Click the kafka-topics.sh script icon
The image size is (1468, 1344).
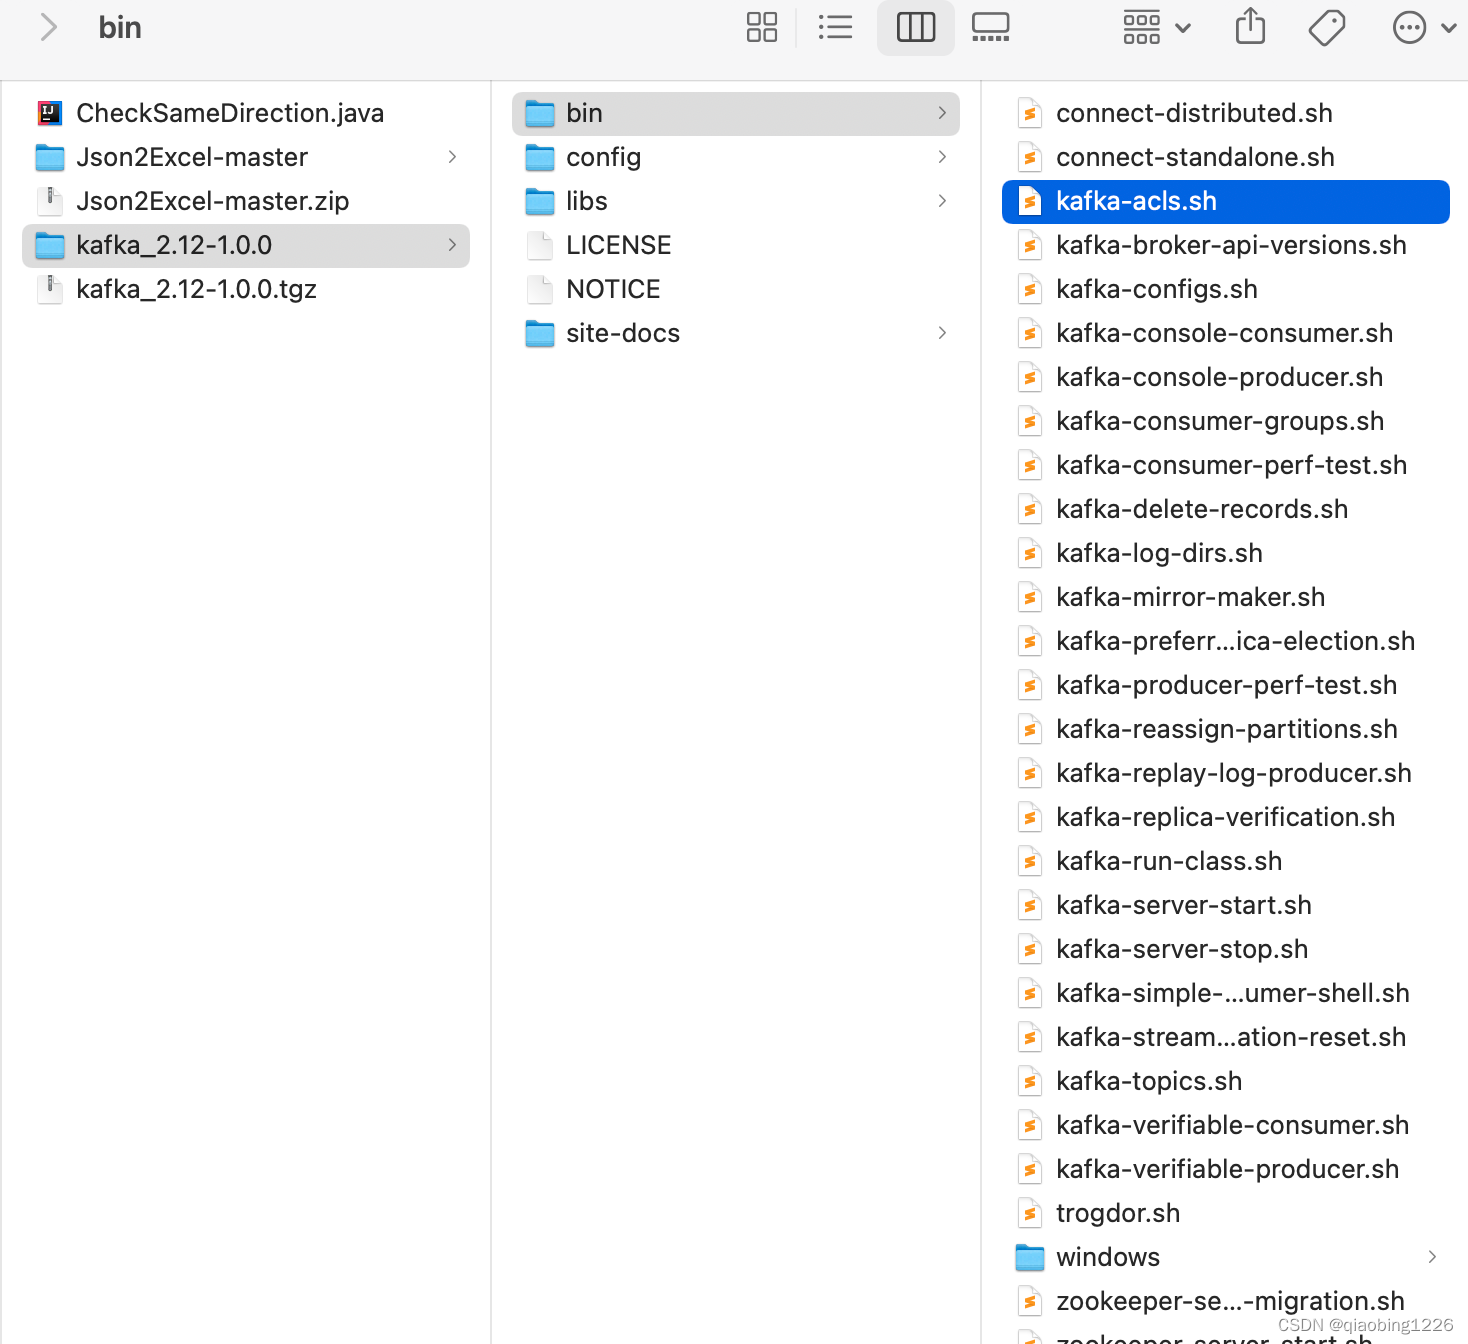1030,1081
